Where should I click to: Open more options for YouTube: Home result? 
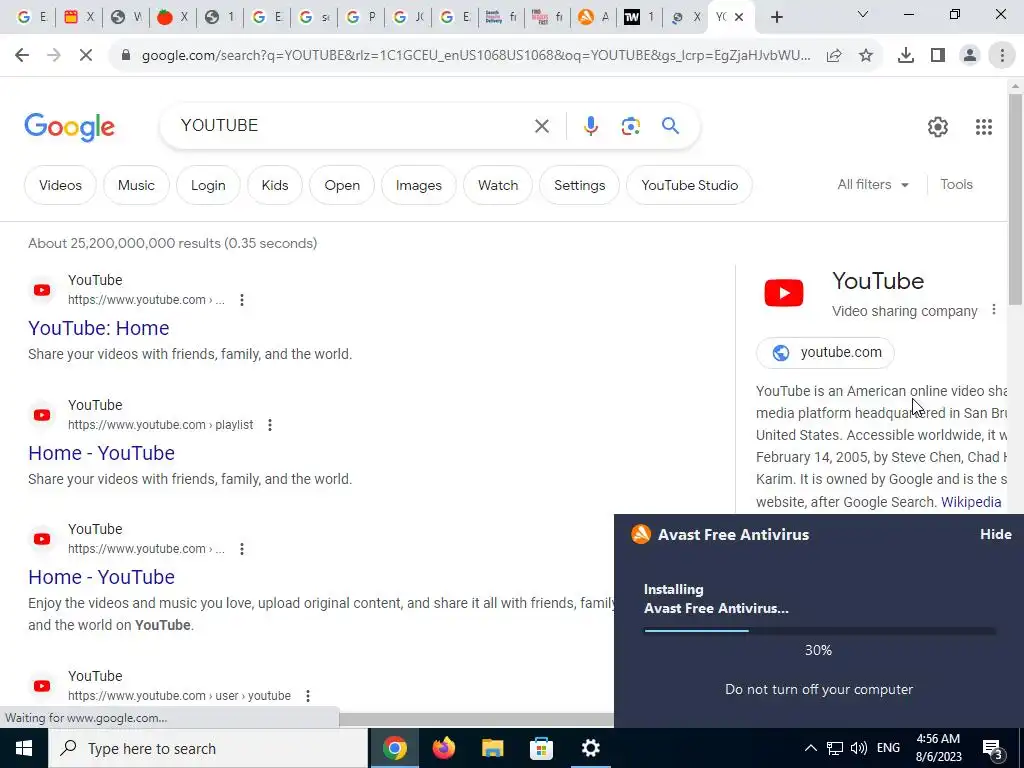pyautogui.click(x=242, y=300)
